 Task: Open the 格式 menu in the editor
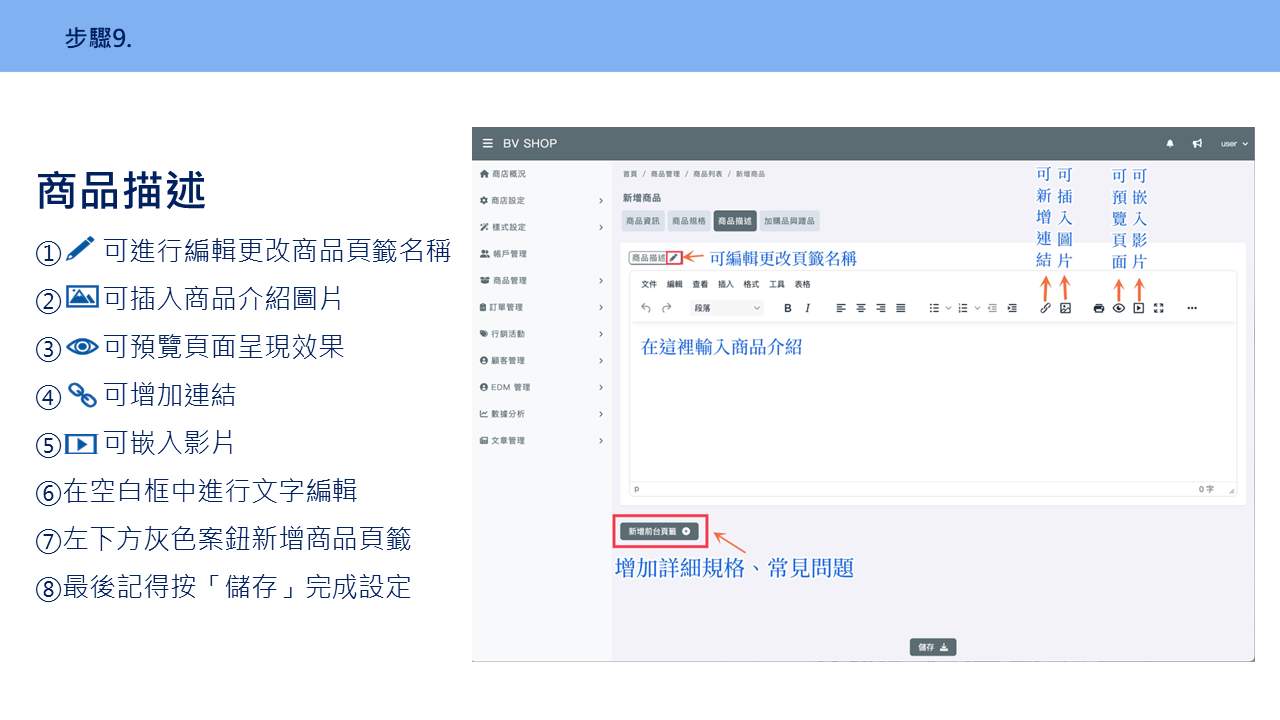(x=751, y=285)
